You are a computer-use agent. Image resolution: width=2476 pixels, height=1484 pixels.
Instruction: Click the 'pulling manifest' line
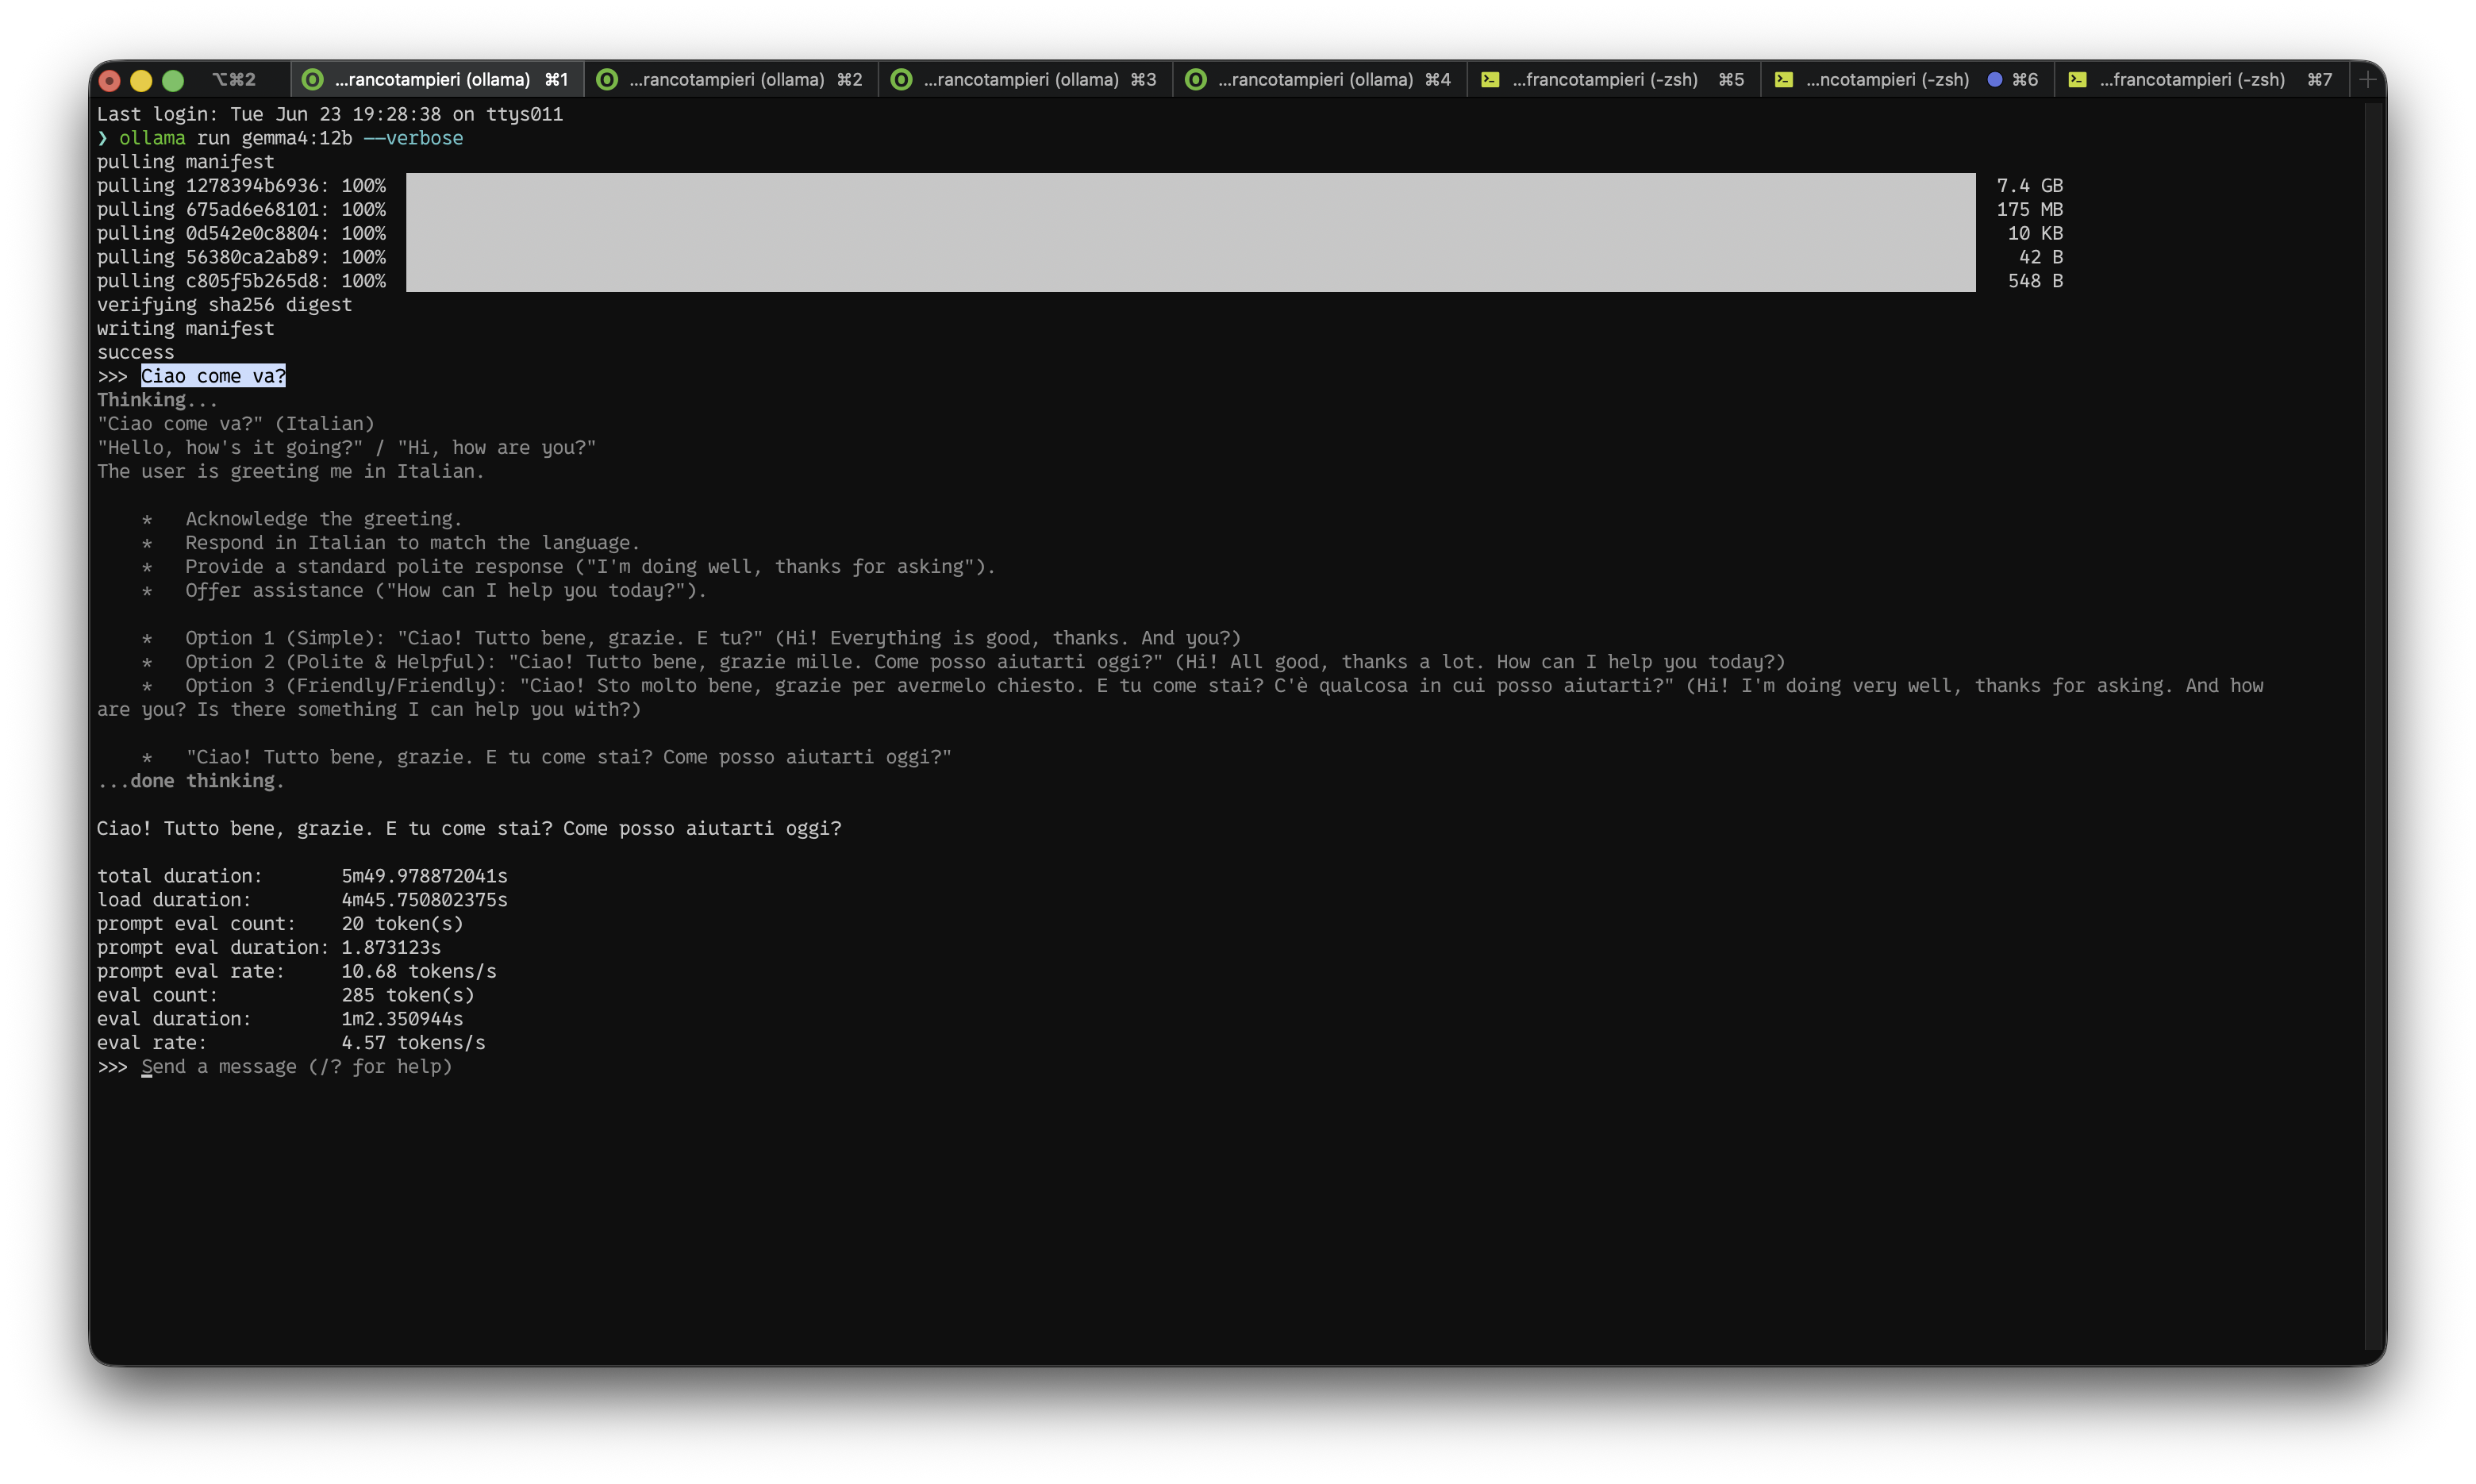[x=185, y=162]
